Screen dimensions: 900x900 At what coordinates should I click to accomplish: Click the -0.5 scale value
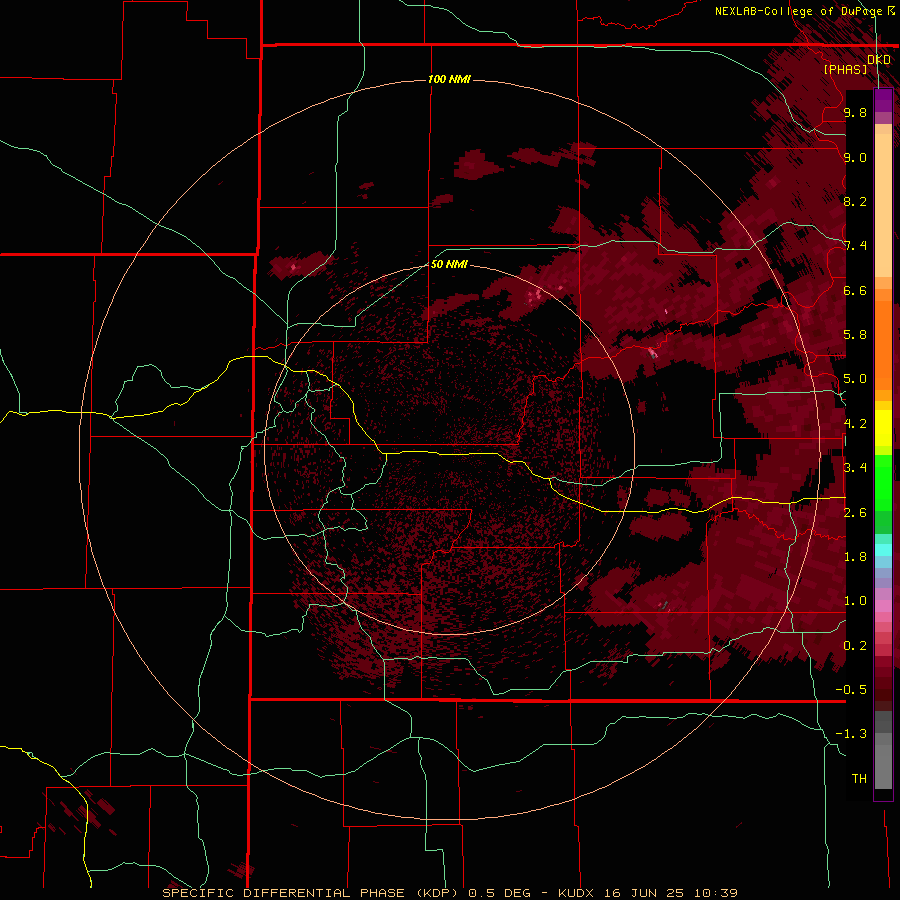pyautogui.click(x=851, y=689)
